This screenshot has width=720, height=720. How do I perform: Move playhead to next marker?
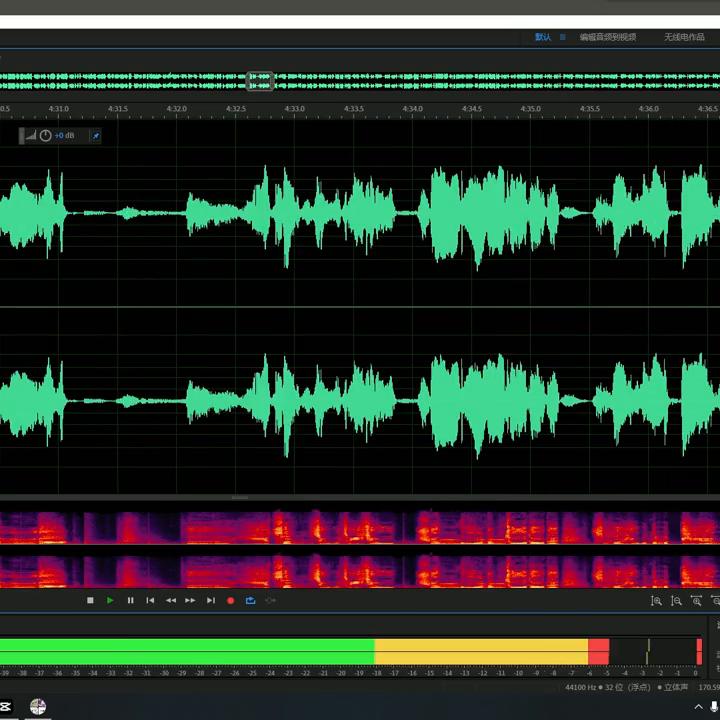[210, 600]
